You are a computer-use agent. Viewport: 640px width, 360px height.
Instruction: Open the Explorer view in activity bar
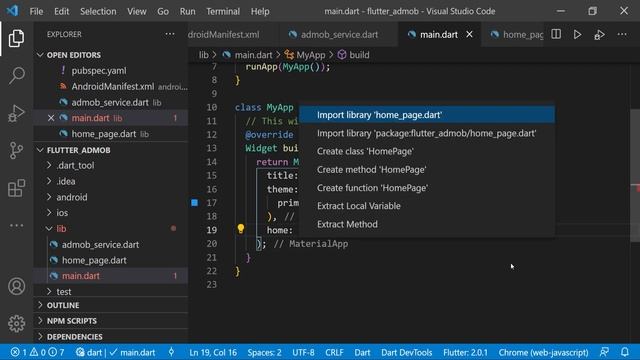tap(16, 38)
